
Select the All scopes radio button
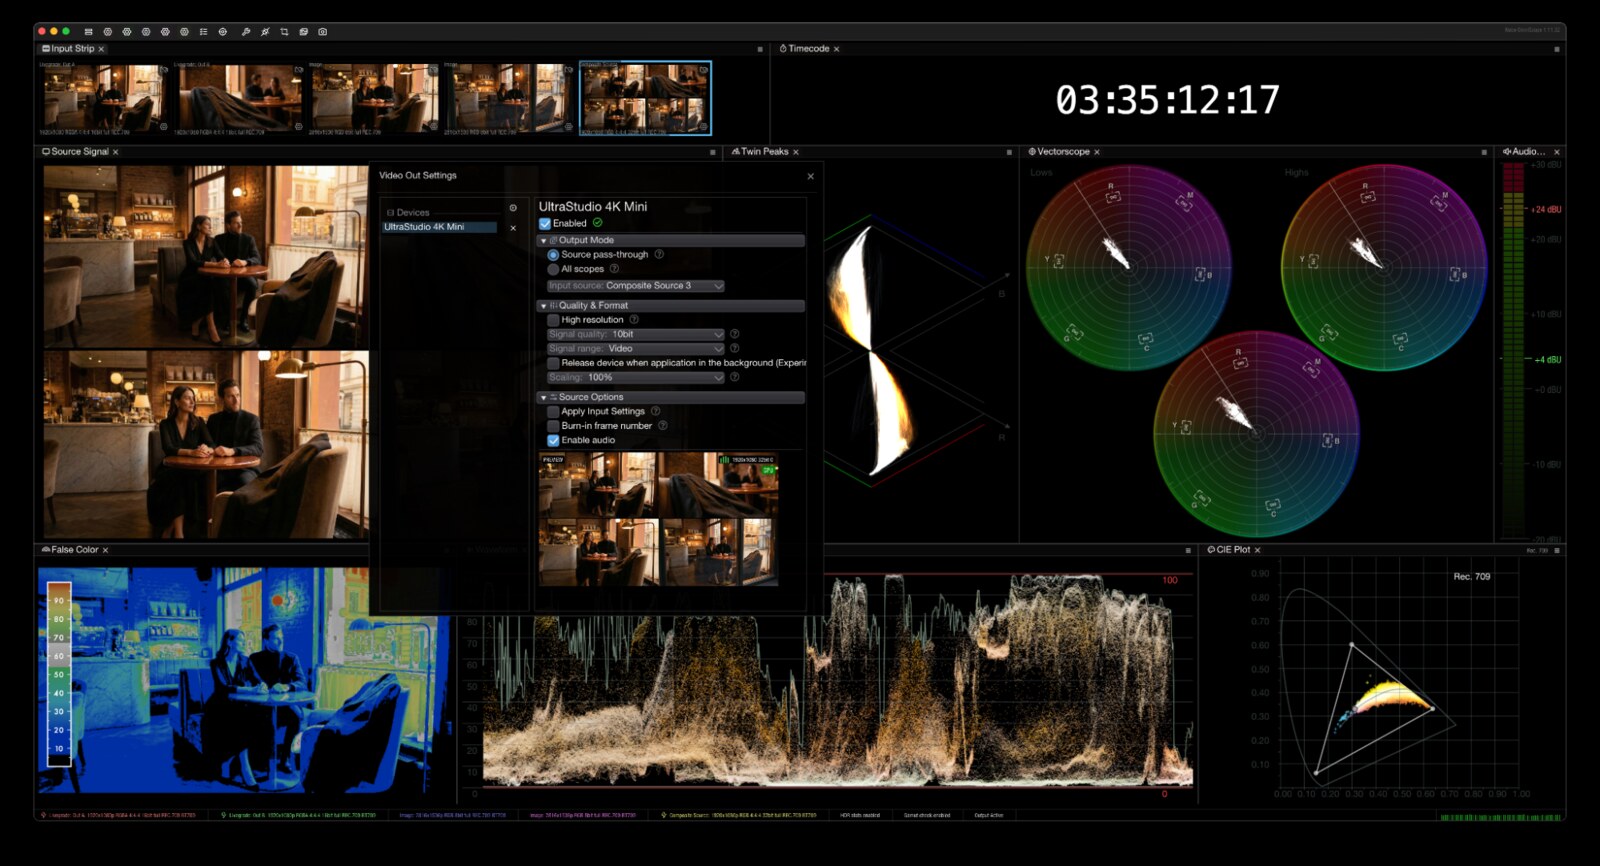[x=553, y=269]
